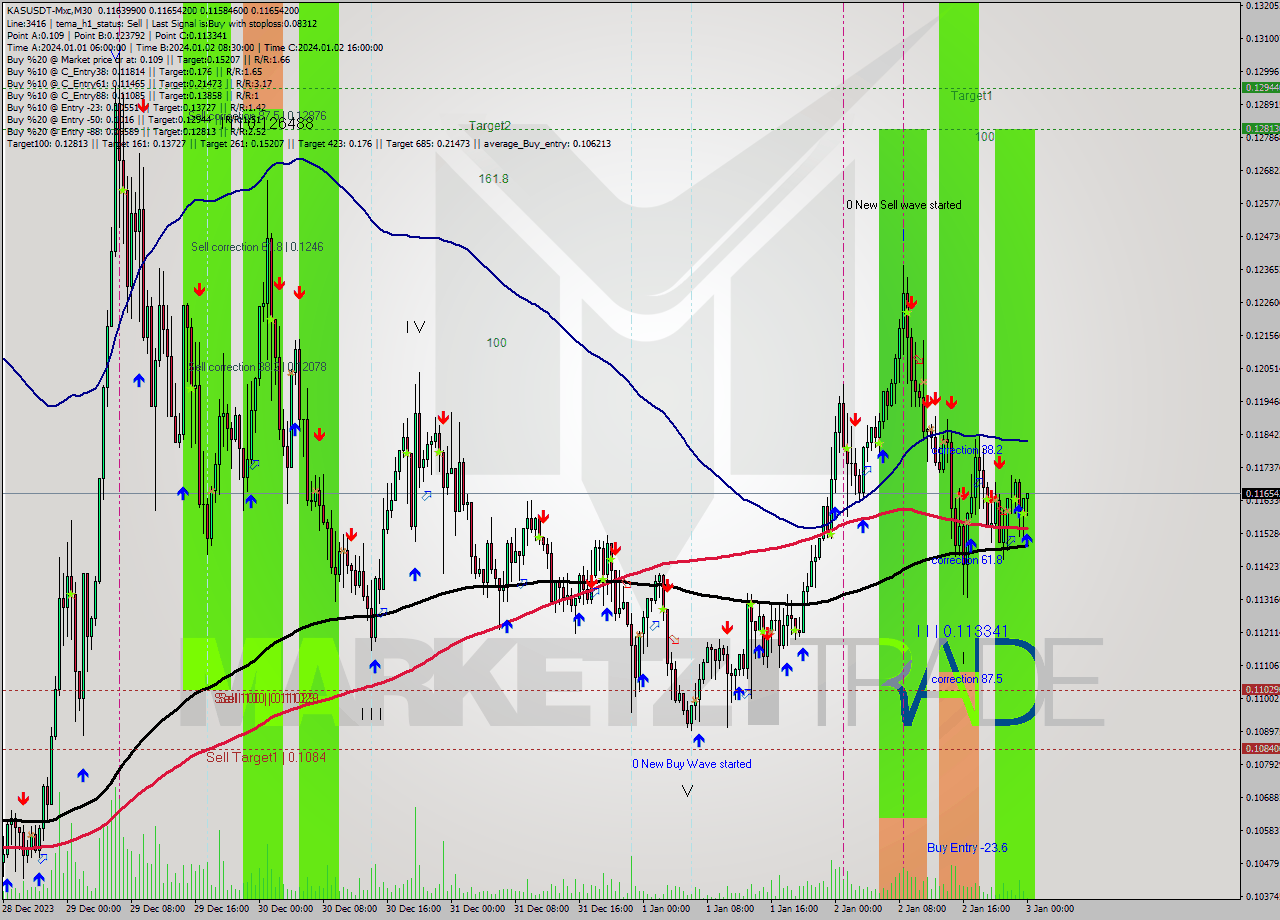The width and height of the screenshot is (1280, 920).
Task: Click the 0.10897 price axis label
Action: 1261,731
